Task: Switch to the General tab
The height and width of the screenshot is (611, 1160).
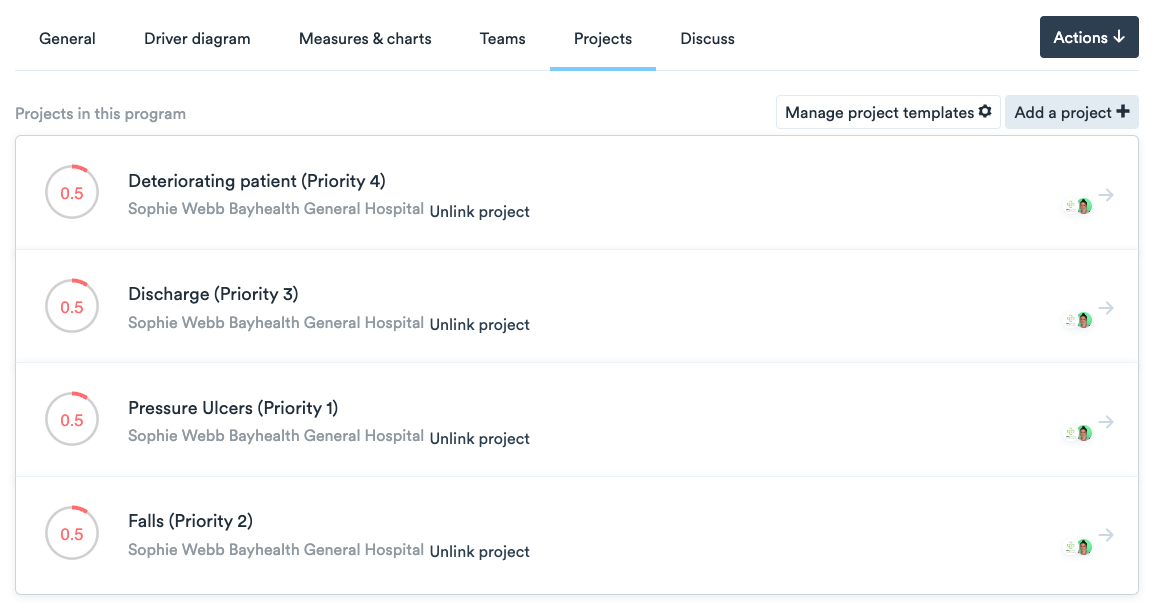Action: point(67,38)
